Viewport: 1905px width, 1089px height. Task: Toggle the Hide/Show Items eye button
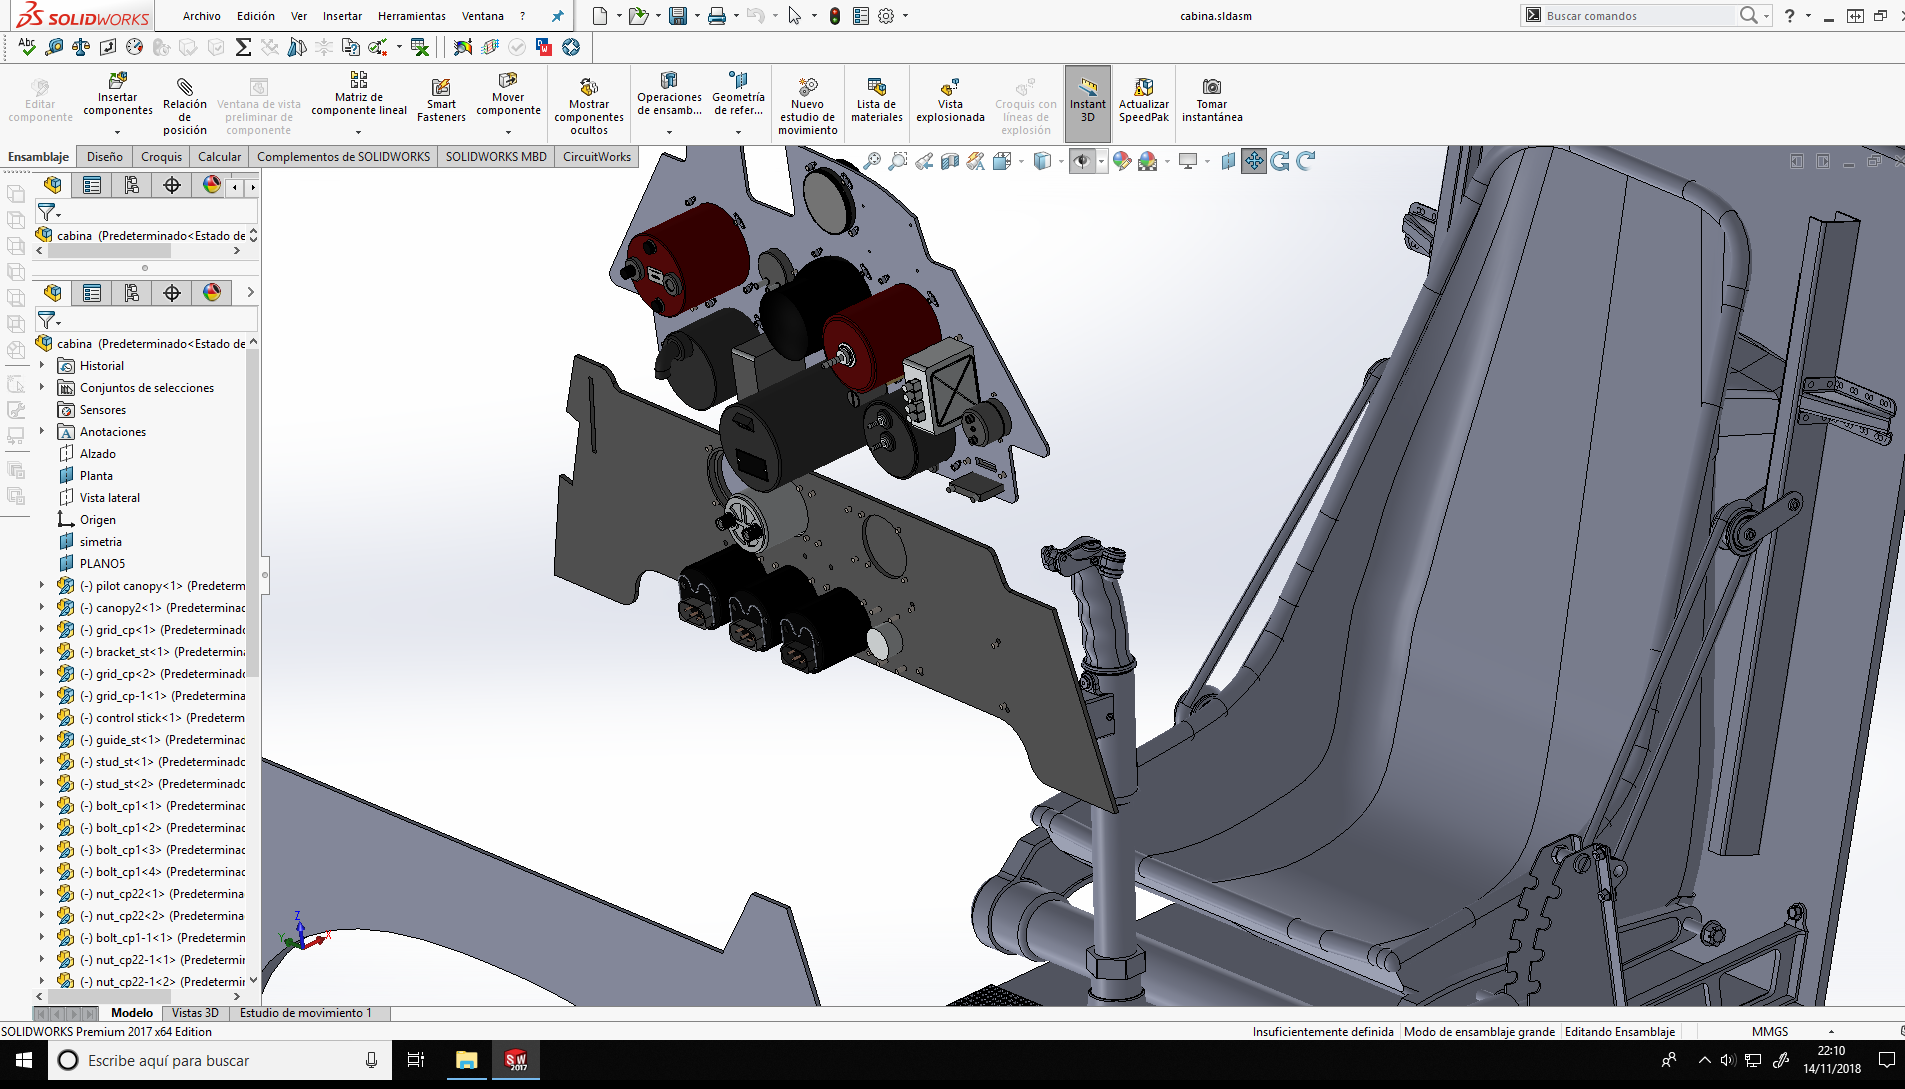1081,161
